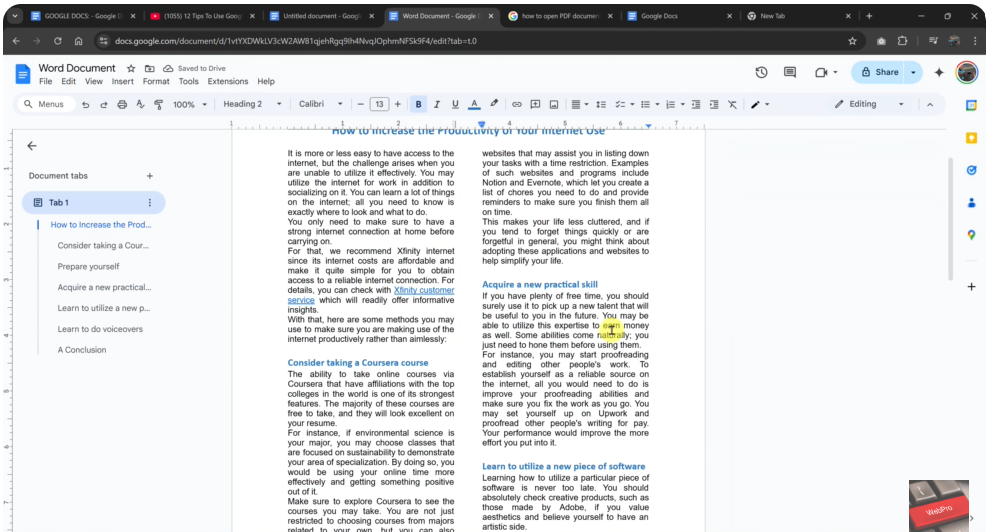988x532 pixels.
Task: Insert a link using the toolbar link icon
Action: point(517,105)
